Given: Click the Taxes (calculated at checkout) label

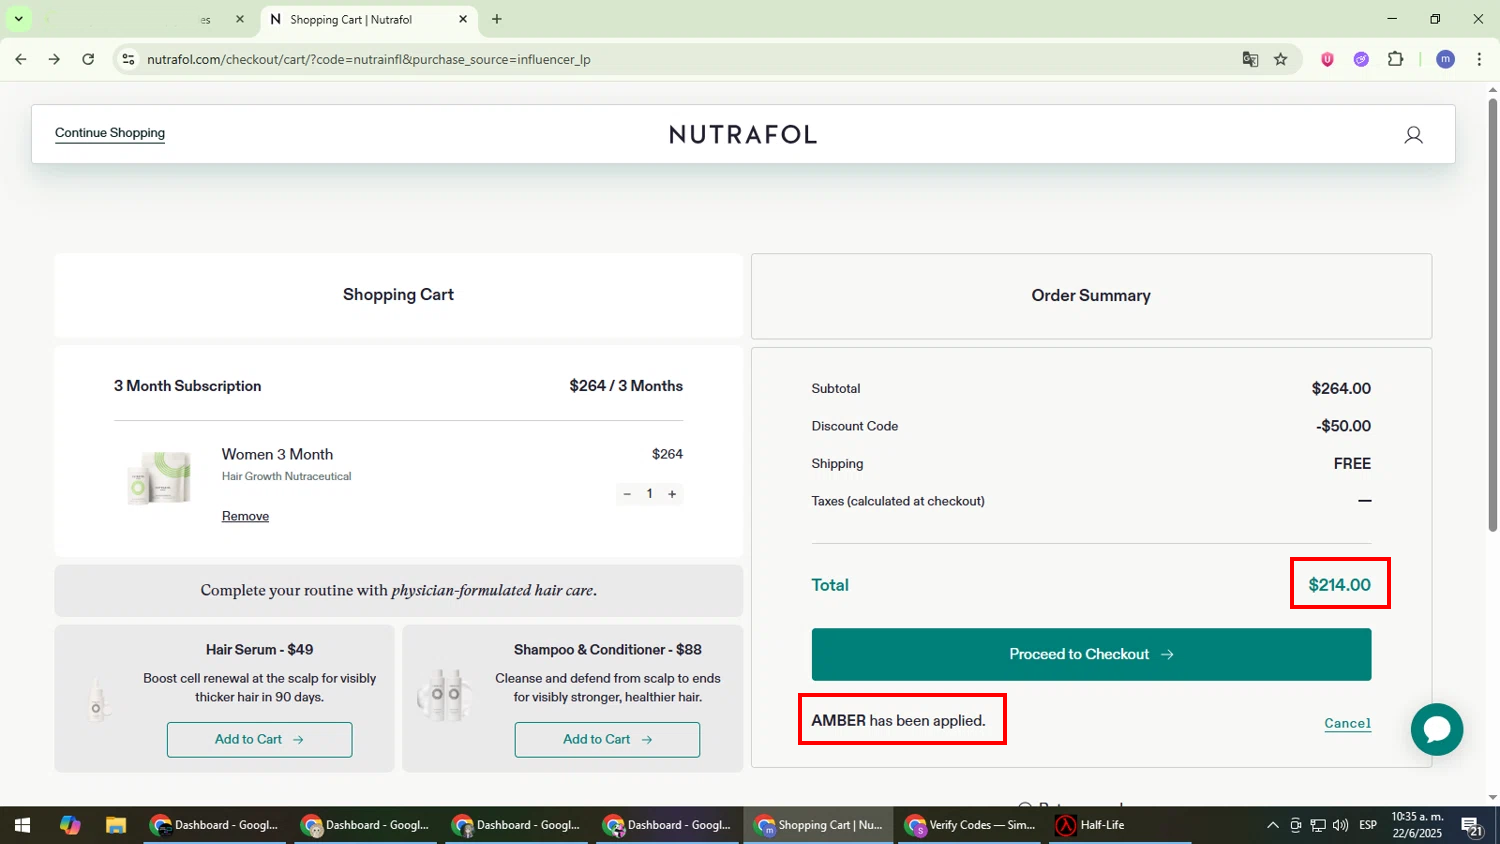Looking at the screenshot, I should pyautogui.click(x=898, y=501).
